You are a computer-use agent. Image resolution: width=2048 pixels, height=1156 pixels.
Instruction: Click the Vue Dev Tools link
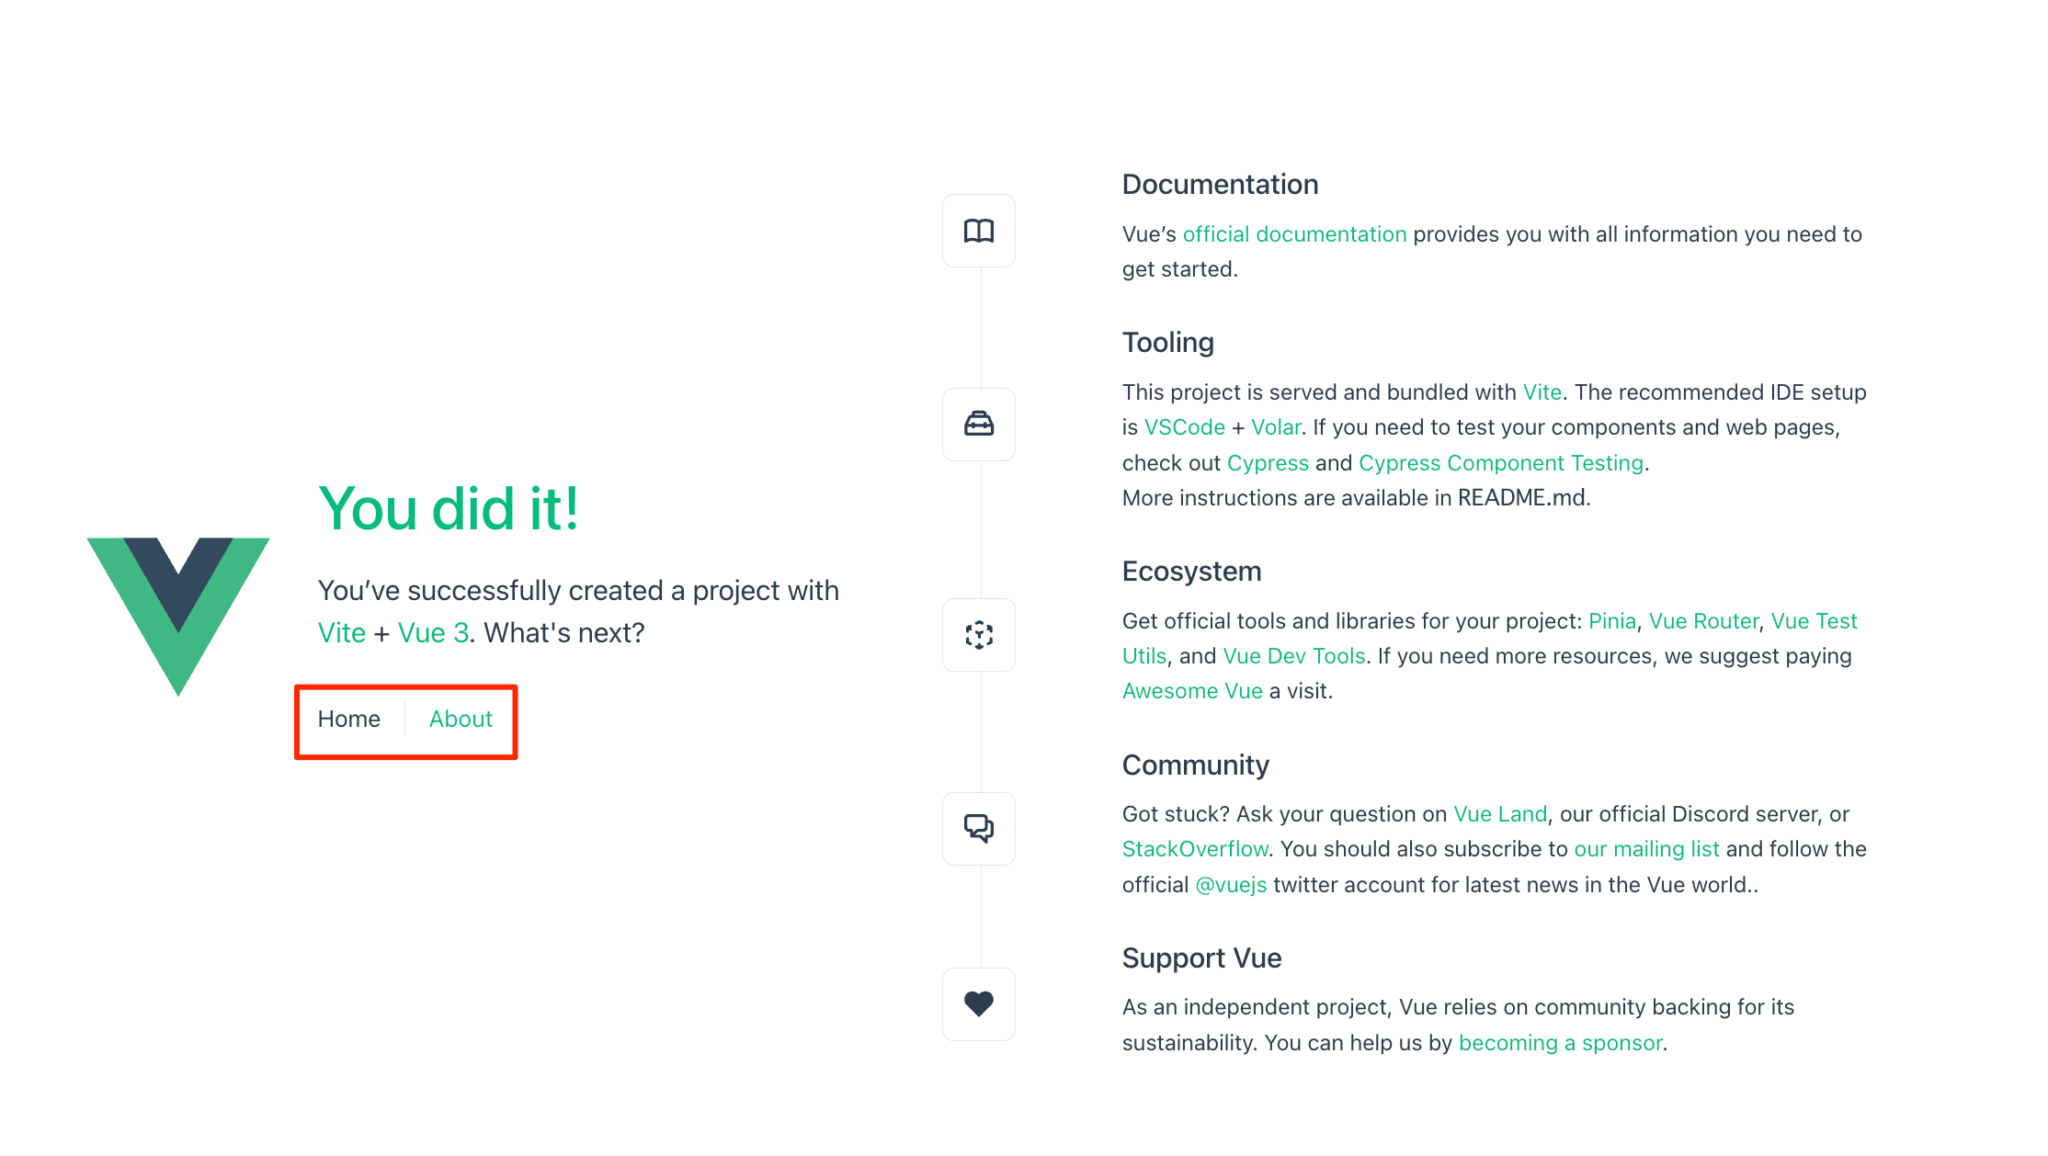1293,655
